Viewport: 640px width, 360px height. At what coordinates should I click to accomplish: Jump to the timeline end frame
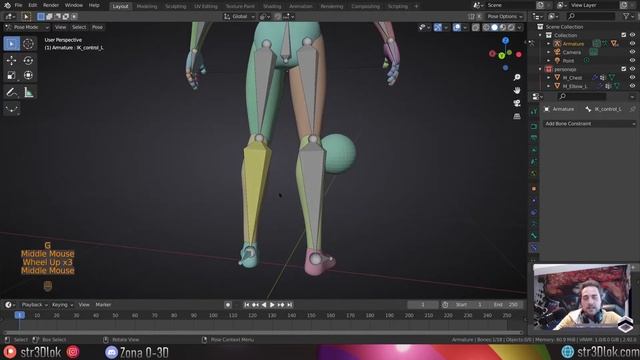pyautogui.click(x=289, y=305)
